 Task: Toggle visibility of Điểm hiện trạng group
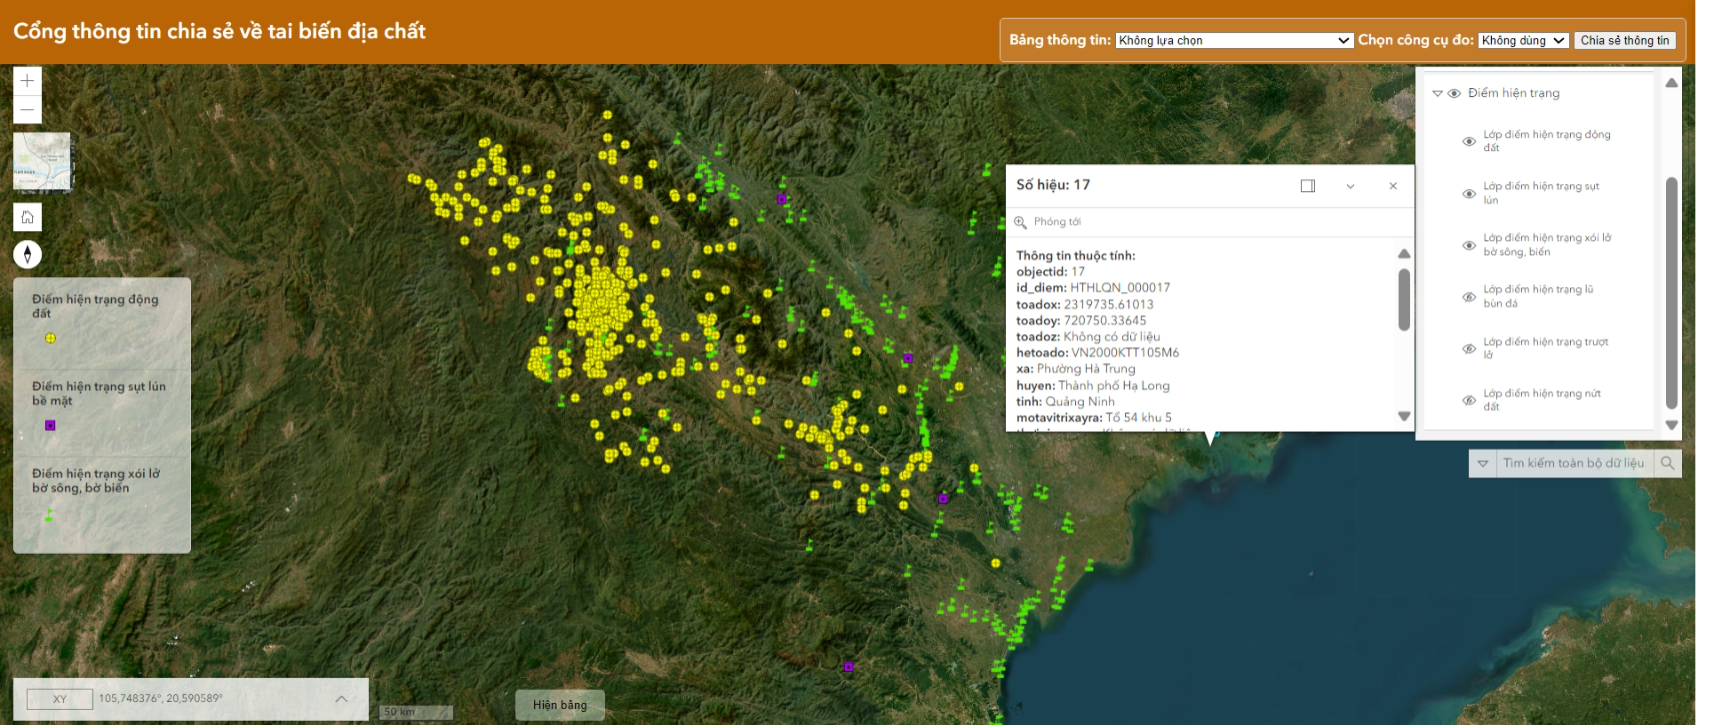[x=1454, y=93]
